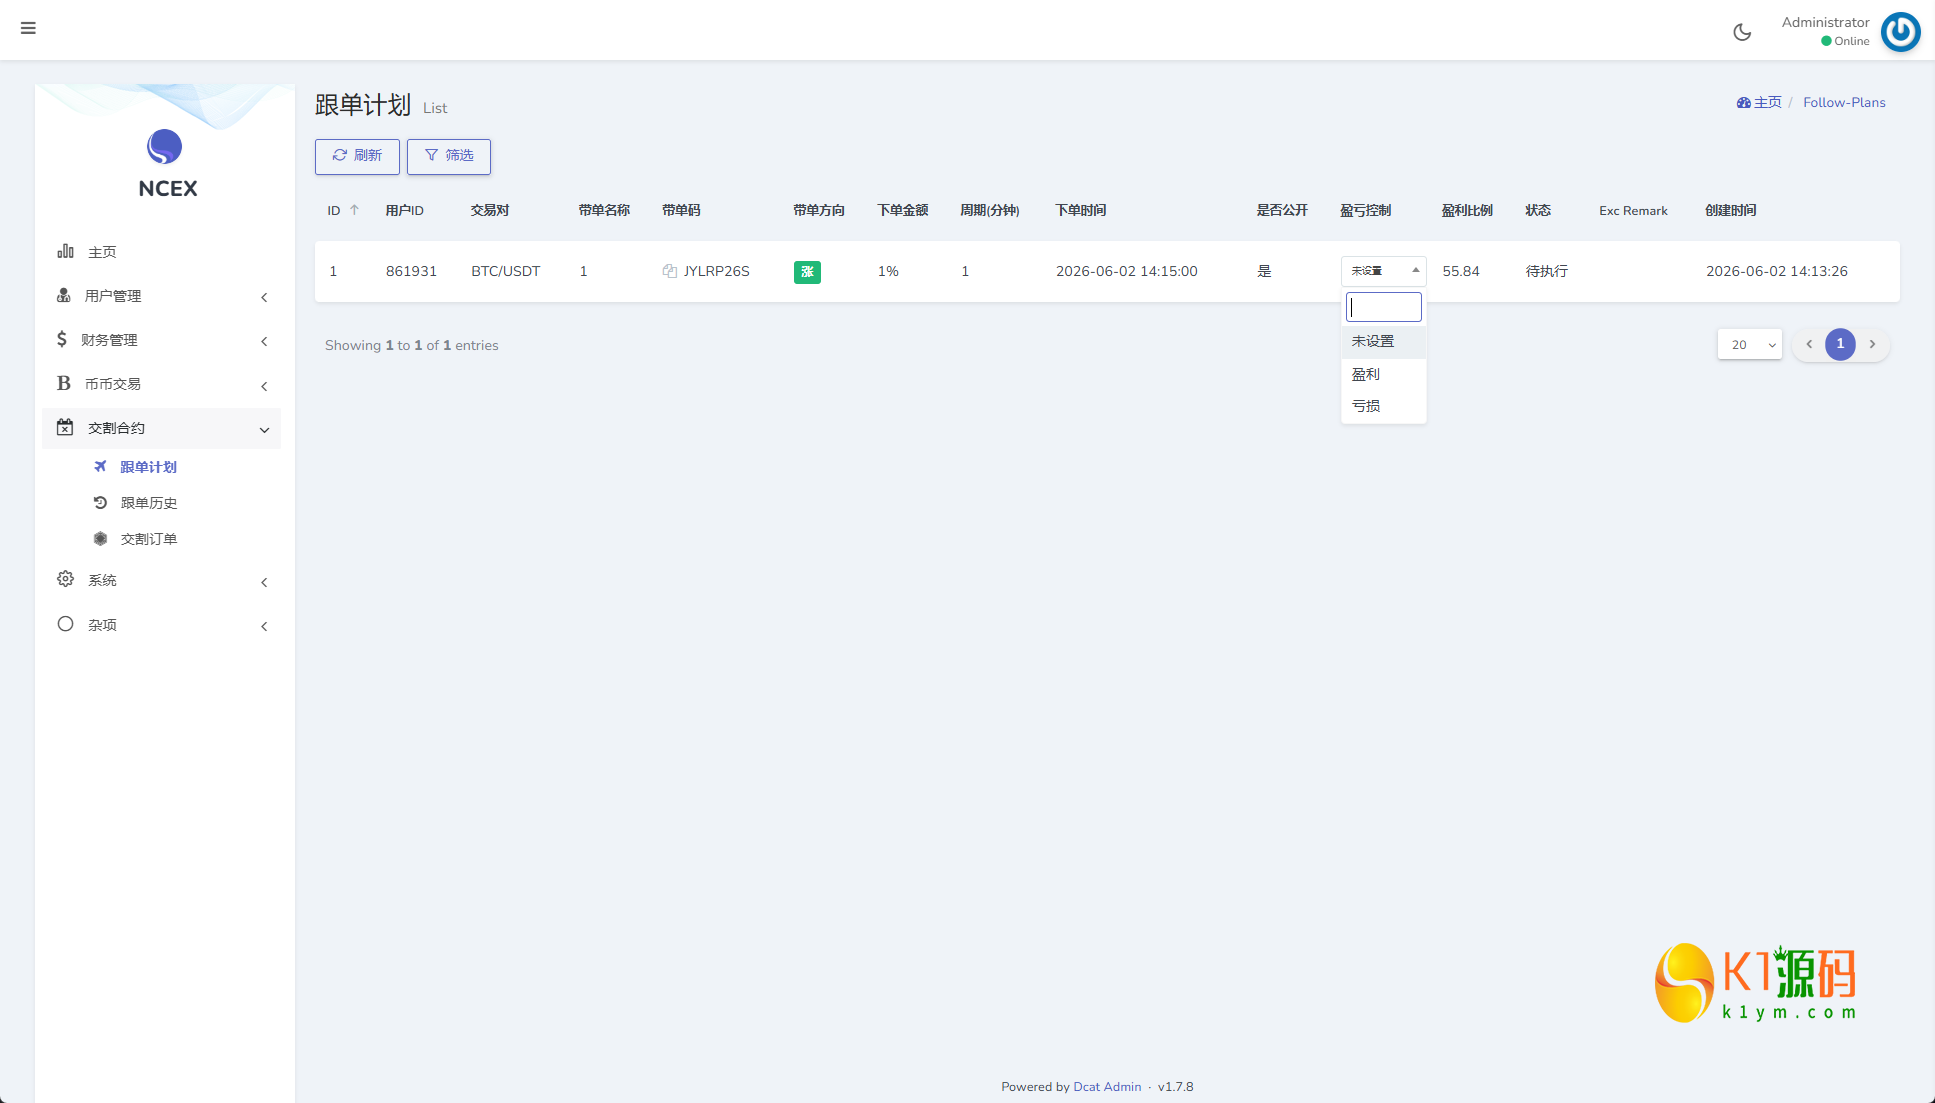This screenshot has width=1935, height=1103.
Task: Focus the dropdown search input field
Action: (1383, 307)
